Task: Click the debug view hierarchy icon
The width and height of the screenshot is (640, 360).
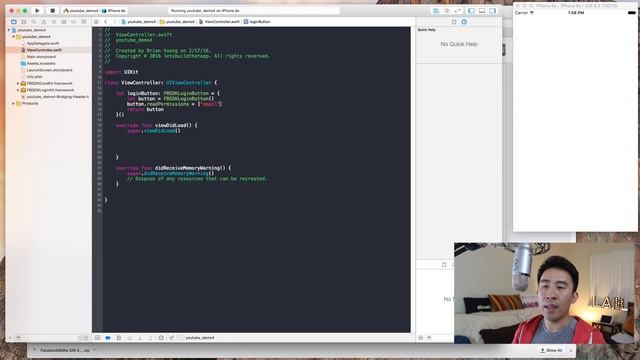Action: coord(161,338)
